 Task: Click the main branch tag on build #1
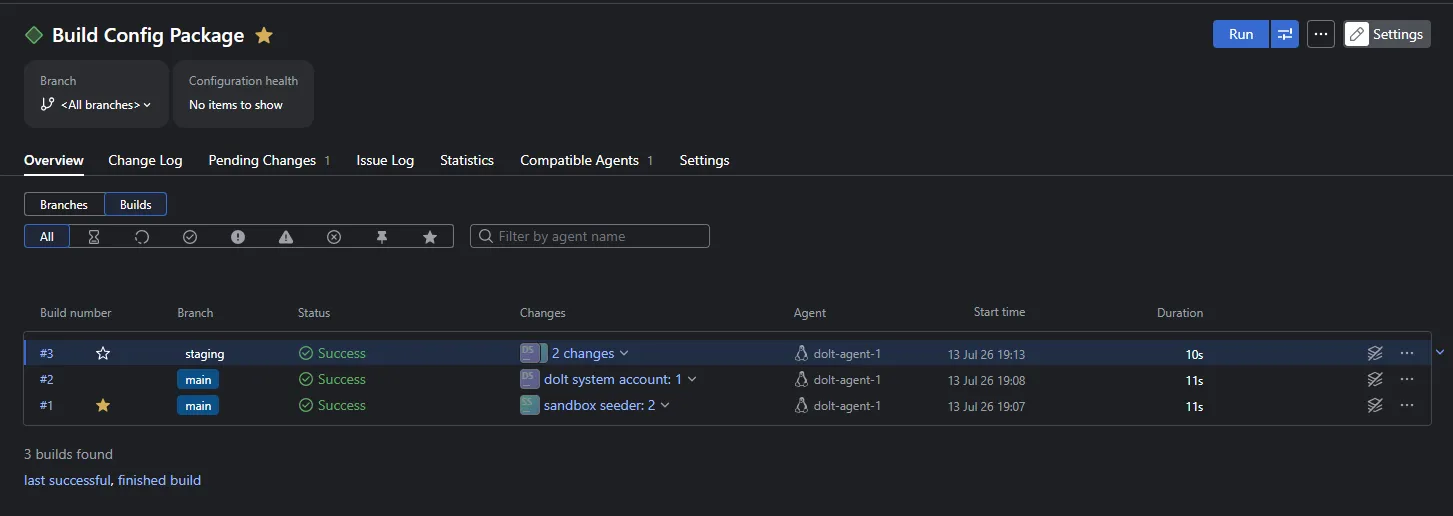(x=198, y=406)
